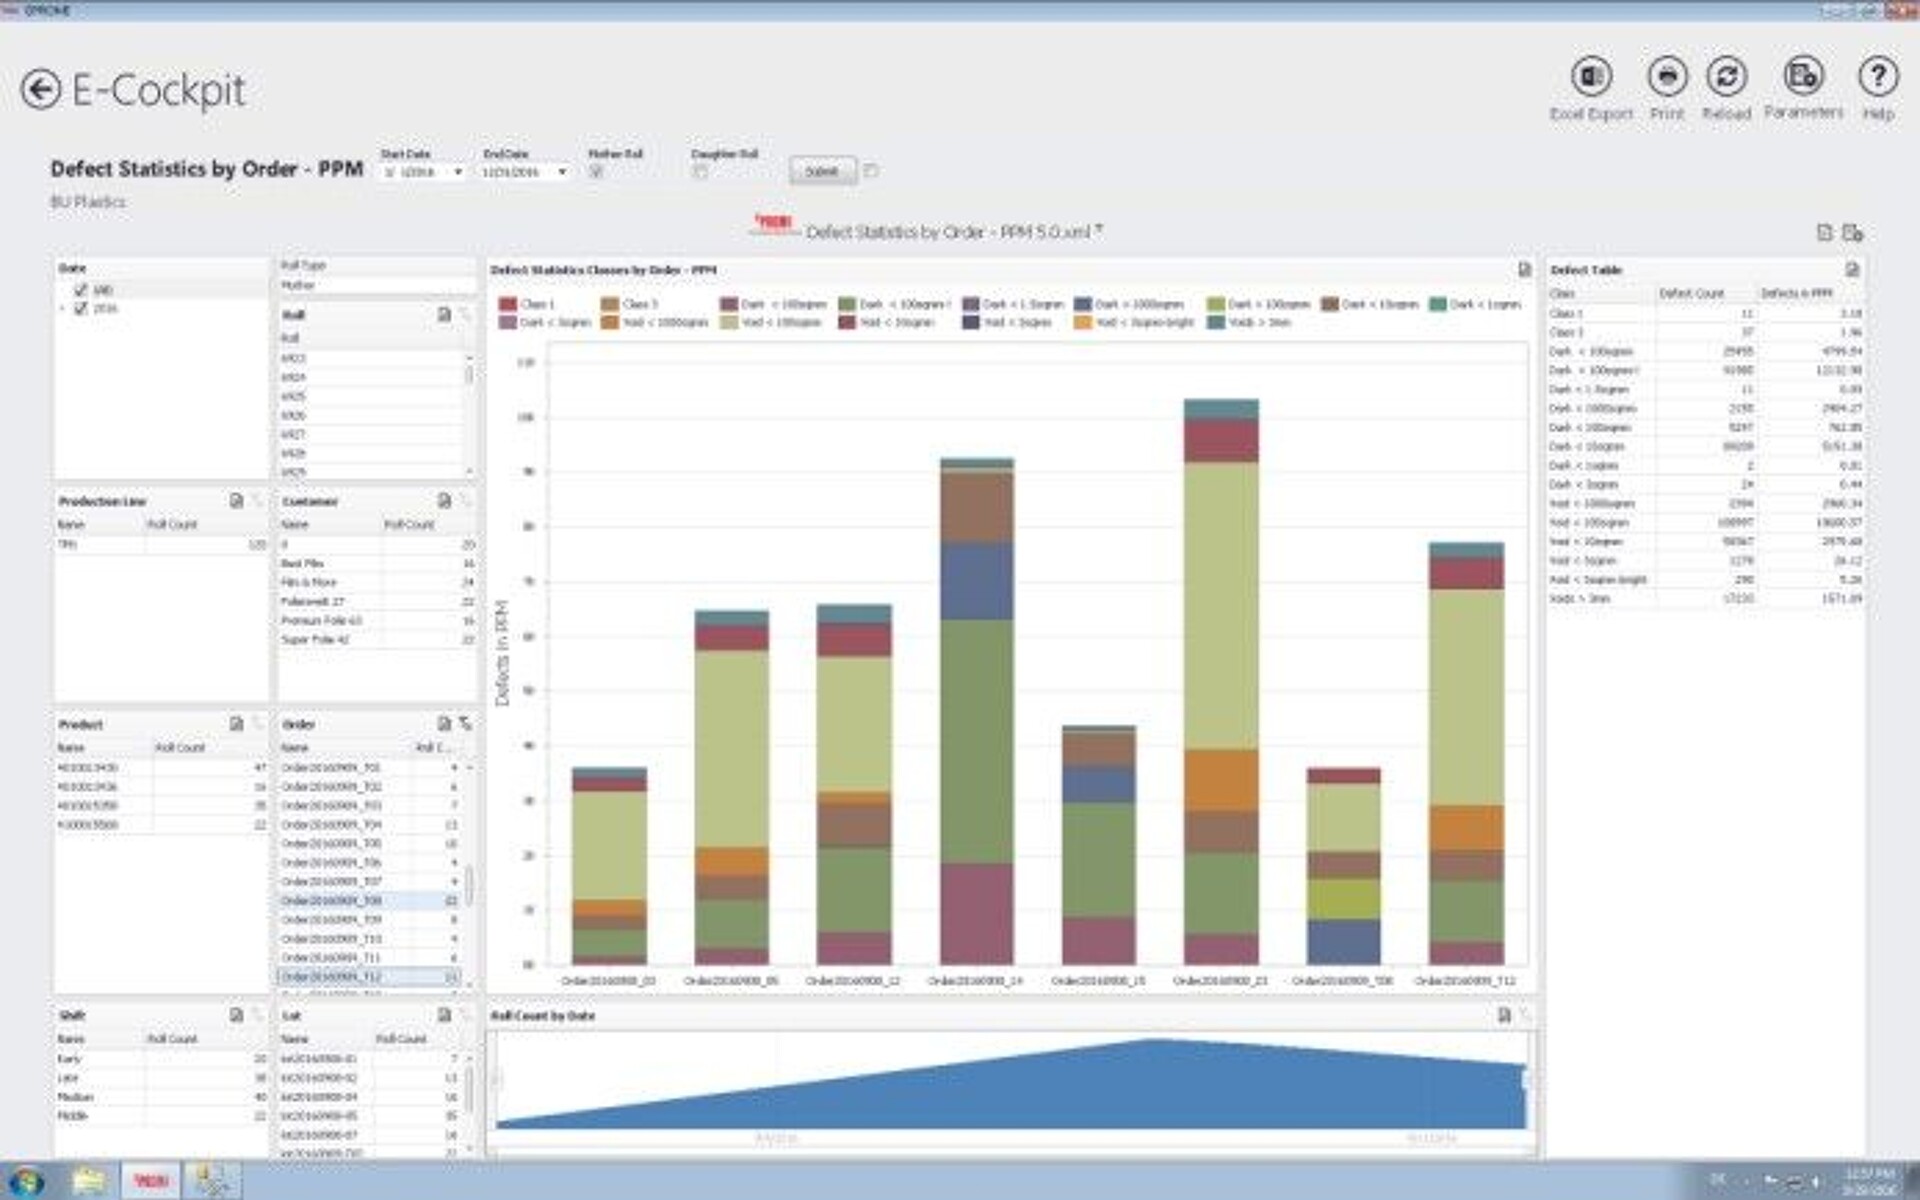Click the Print icon
The height and width of the screenshot is (1200, 1920).
[x=1666, y=76]
